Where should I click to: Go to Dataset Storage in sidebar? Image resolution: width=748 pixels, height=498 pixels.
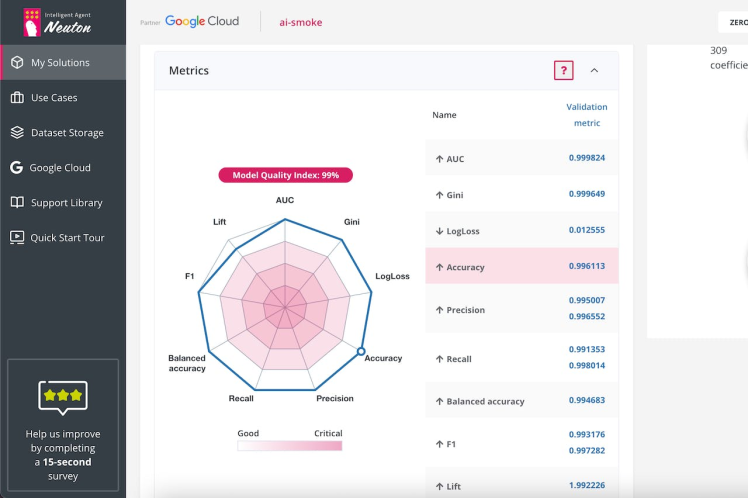[67, 133]
